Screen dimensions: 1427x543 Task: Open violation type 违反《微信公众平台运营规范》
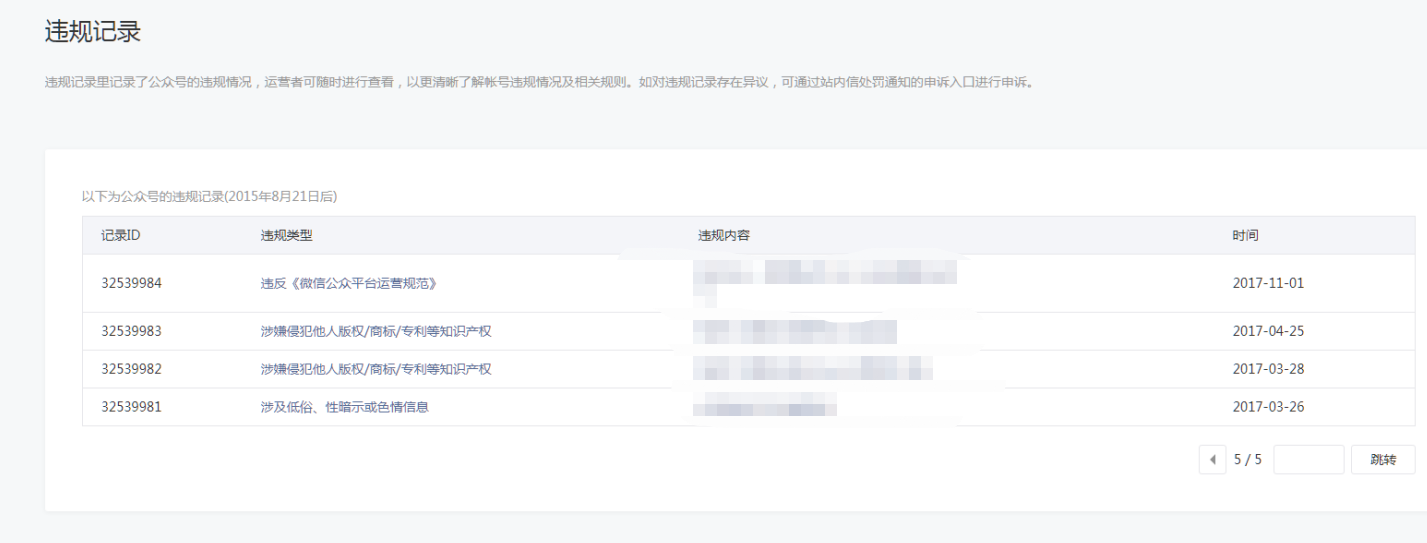pyautogui.click(x=349, y=283)
